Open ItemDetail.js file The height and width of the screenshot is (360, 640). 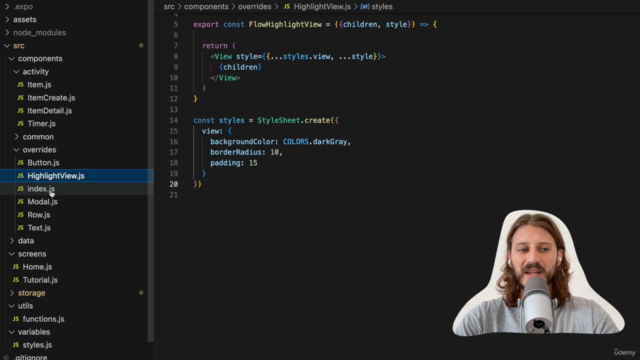coord(49,111)
